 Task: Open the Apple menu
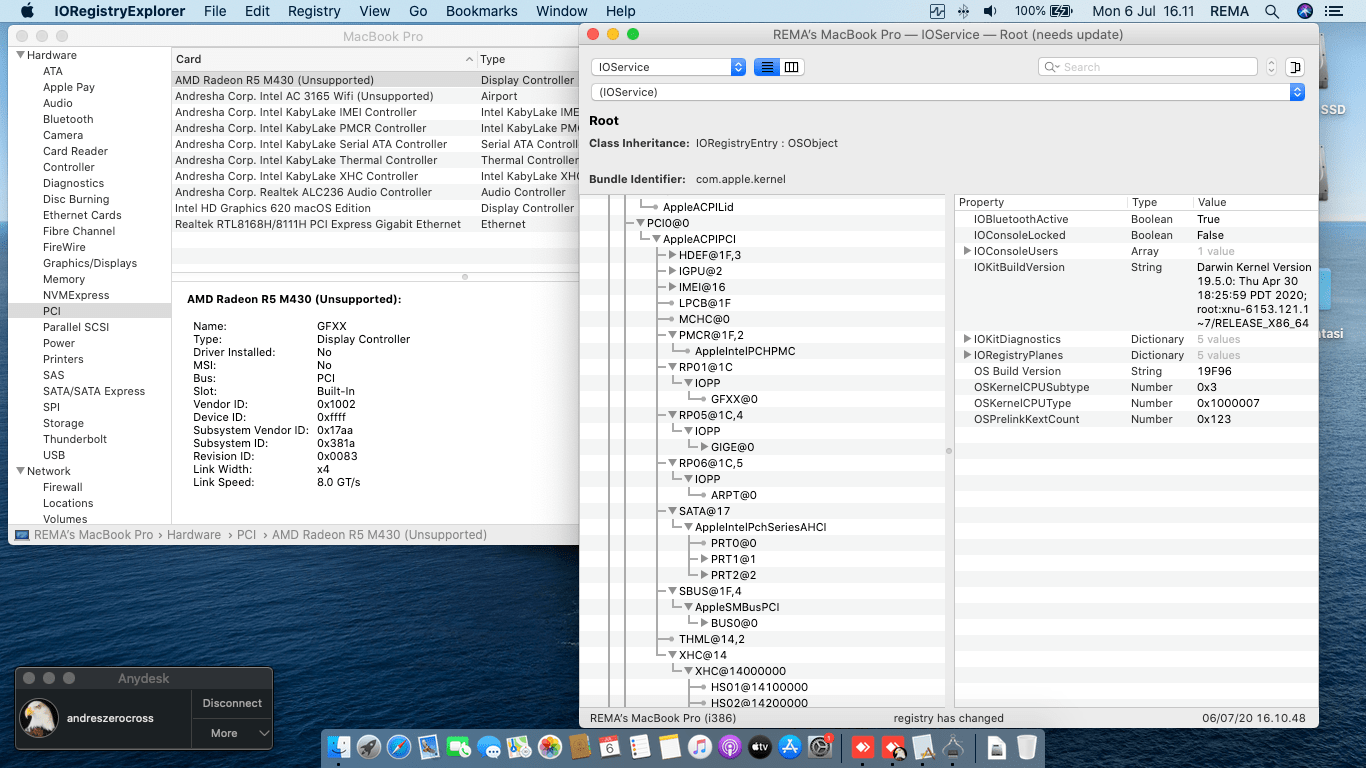(x=27, y=11)
